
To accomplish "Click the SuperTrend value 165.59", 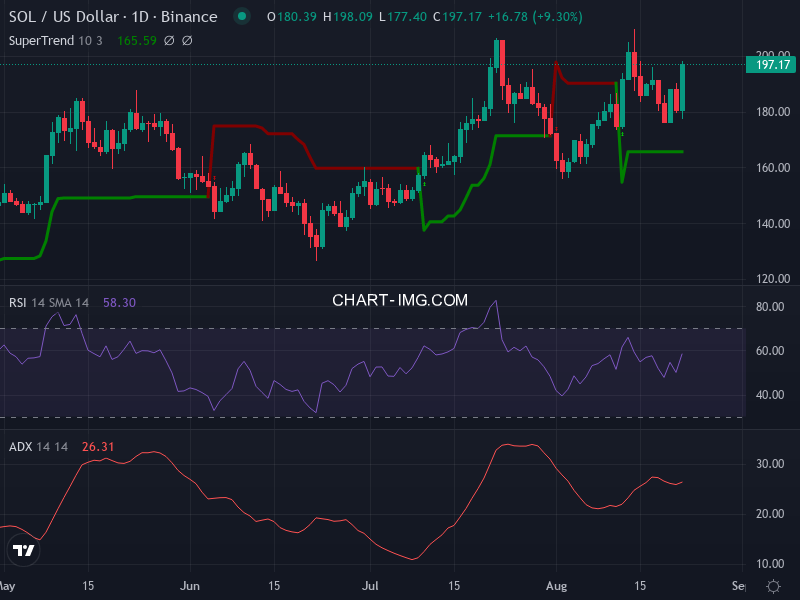I will 135,41.
